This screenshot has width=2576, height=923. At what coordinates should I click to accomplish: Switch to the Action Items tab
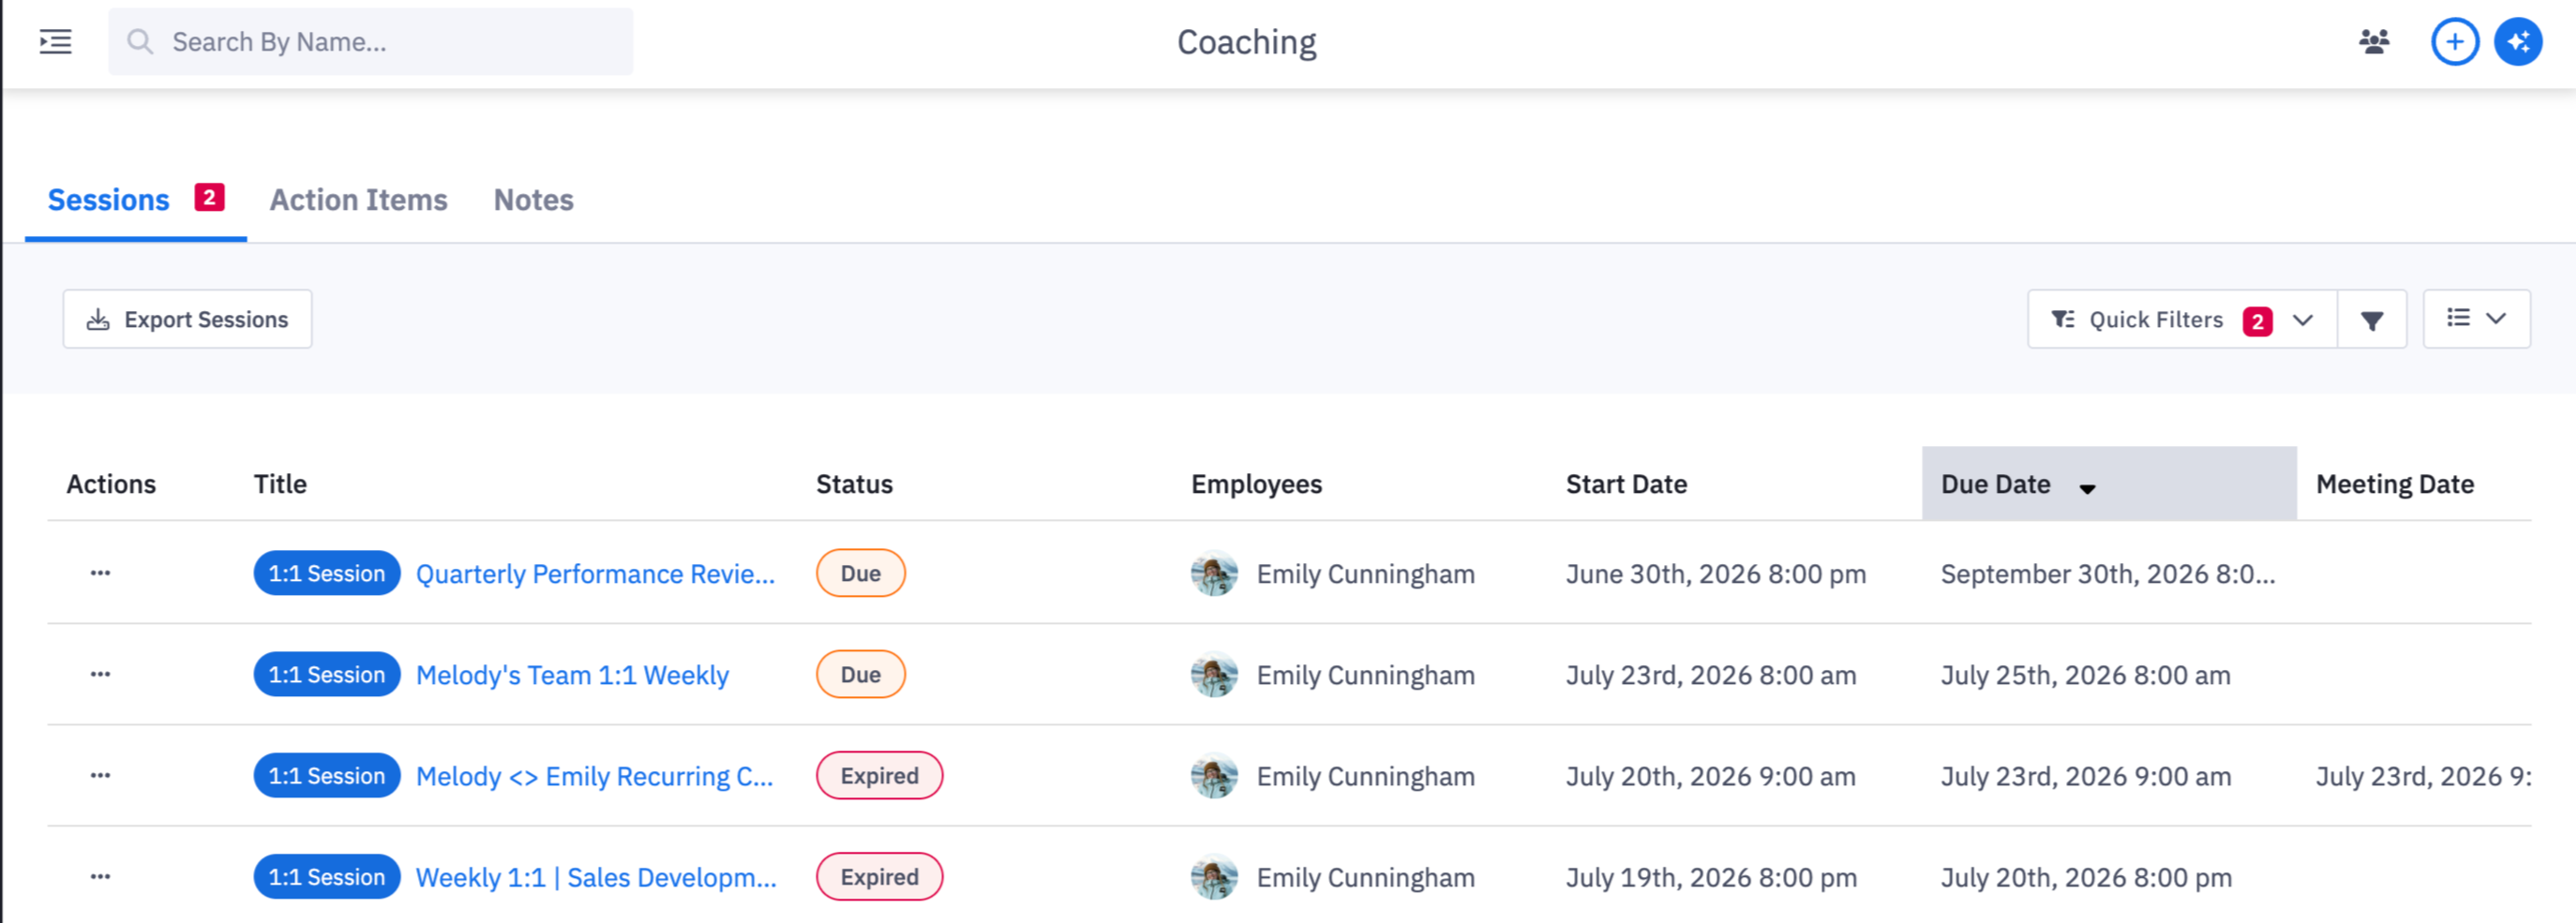click(358, 200)
